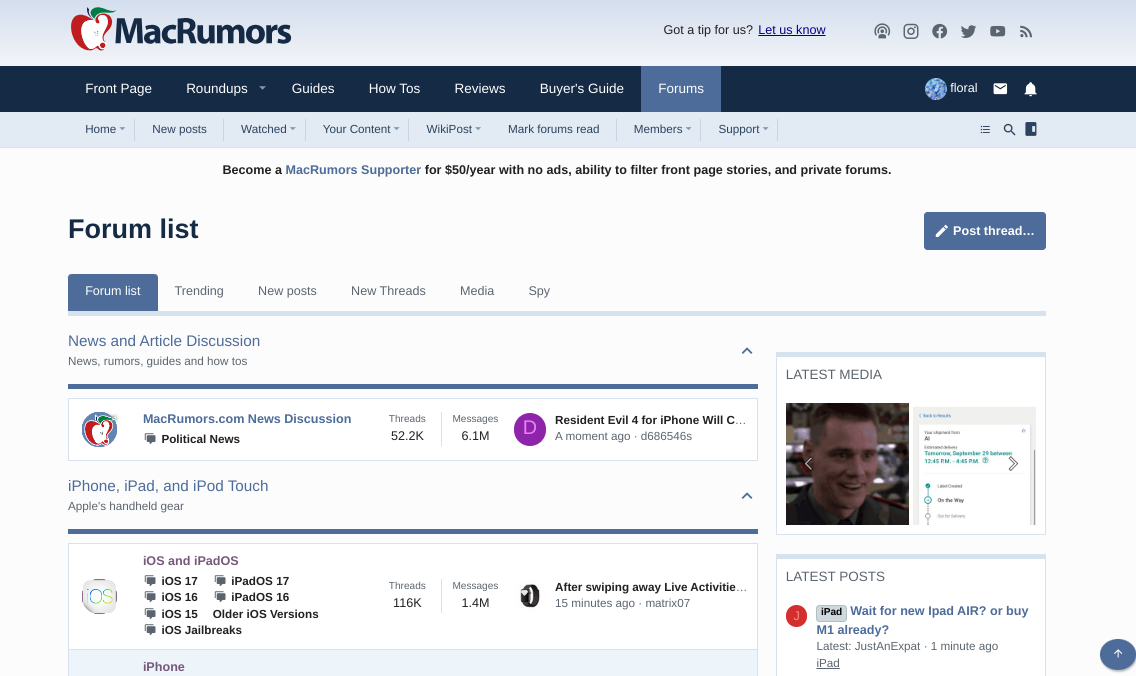Viewport: 1136px width, 676px height.
Task: Open Resident Evil 4 for iPhone thread
Action: (x=650, y=420)
